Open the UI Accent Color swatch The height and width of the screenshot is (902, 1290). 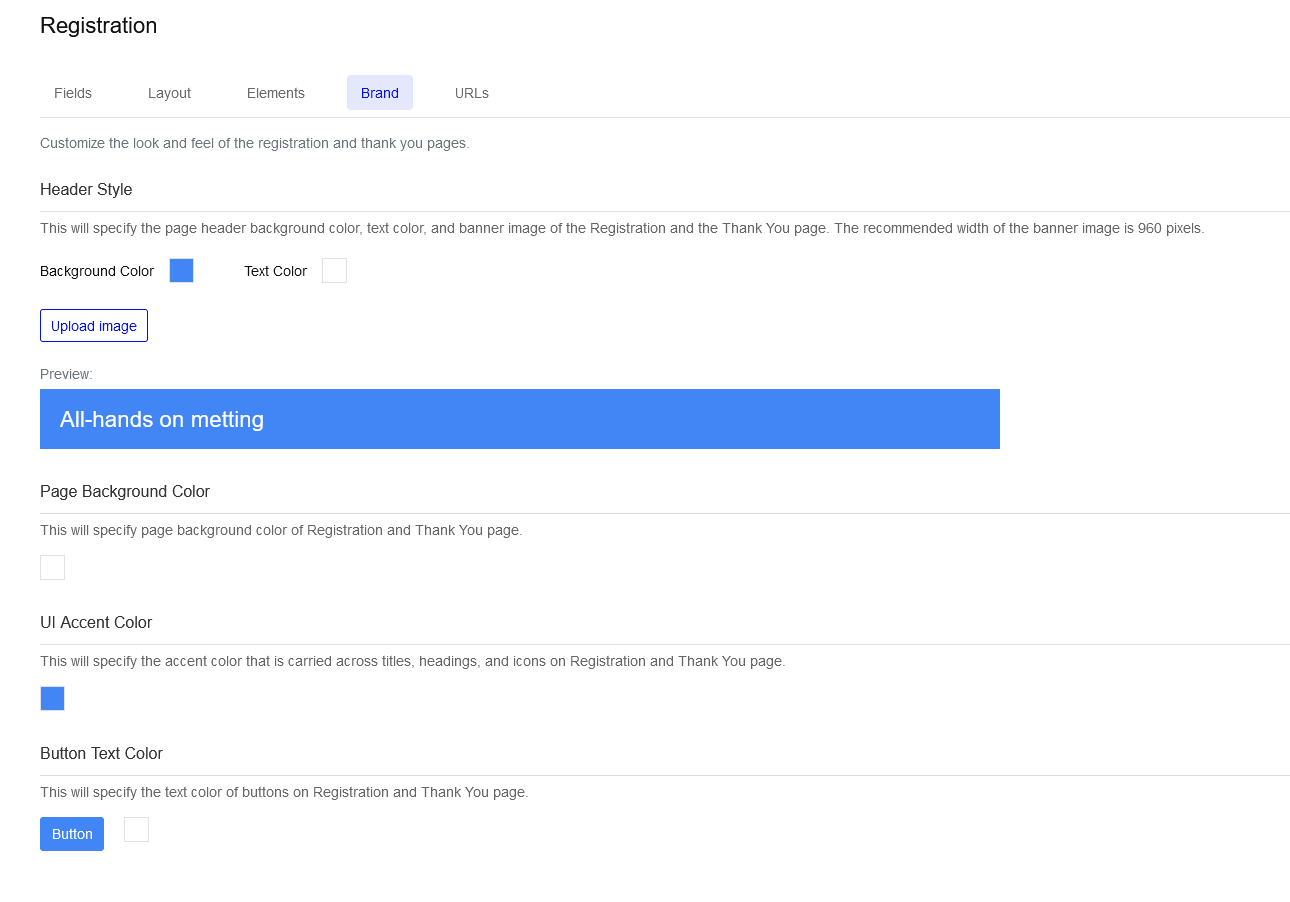coord(52,698)
